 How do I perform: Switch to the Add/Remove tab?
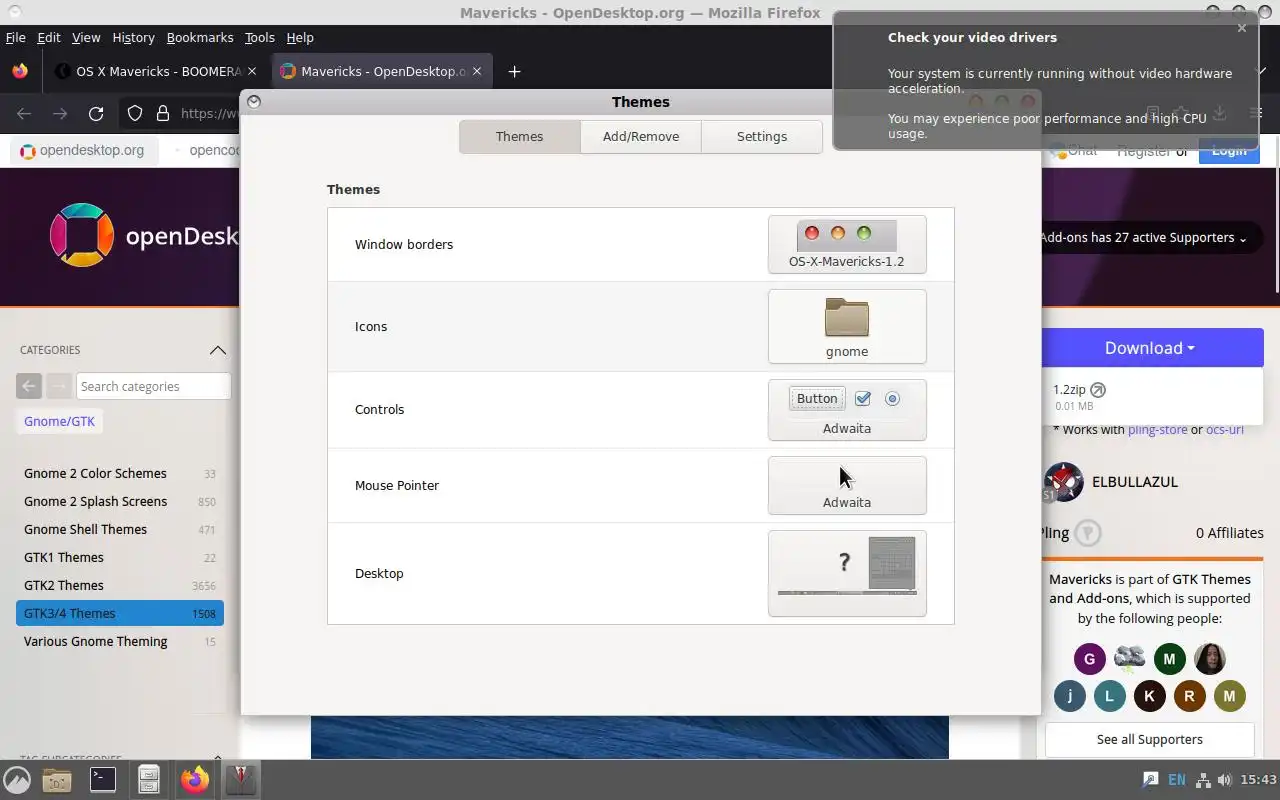(641, 136)
